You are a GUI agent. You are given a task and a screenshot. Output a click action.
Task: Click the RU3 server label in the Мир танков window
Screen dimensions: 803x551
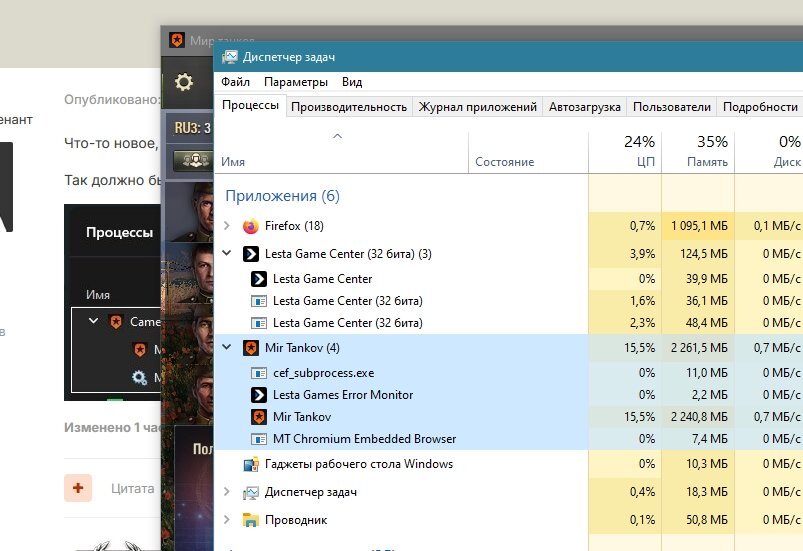pyautogui.click(x=193, y=128)
